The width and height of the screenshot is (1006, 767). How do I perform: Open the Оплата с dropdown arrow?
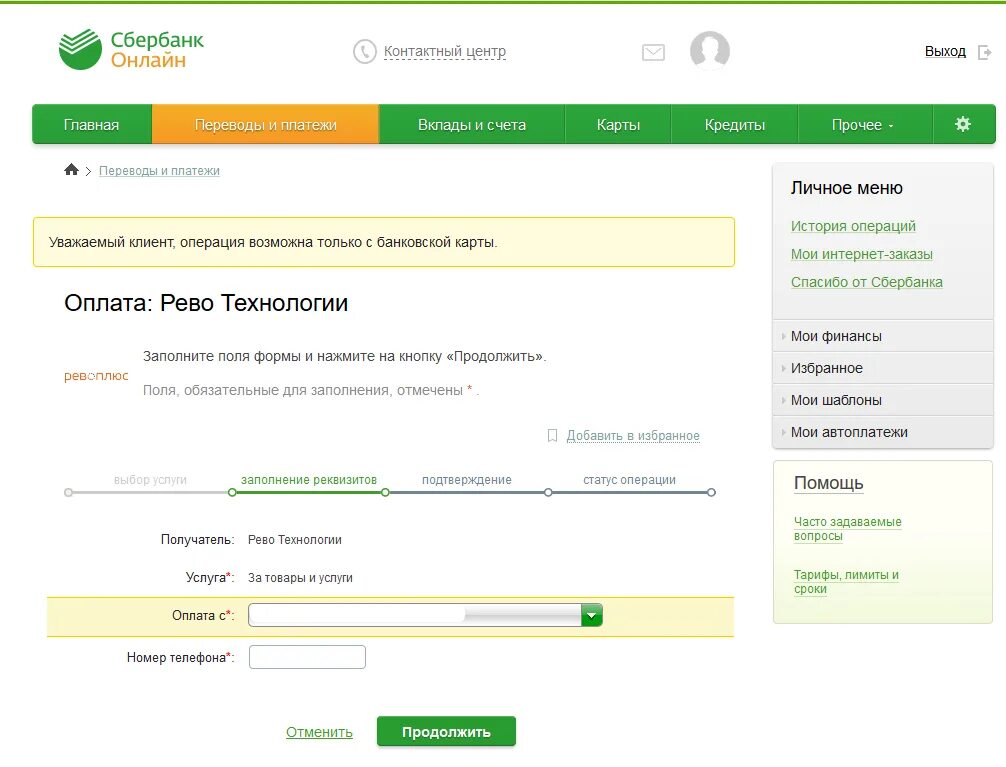point(592,615)
